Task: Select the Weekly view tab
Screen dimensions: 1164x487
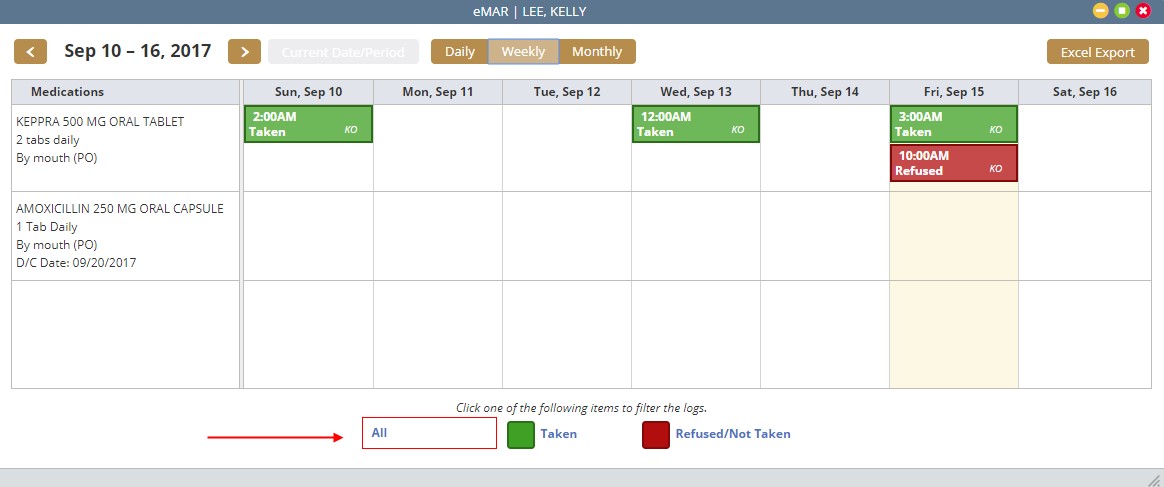Action: click(523, 52)
